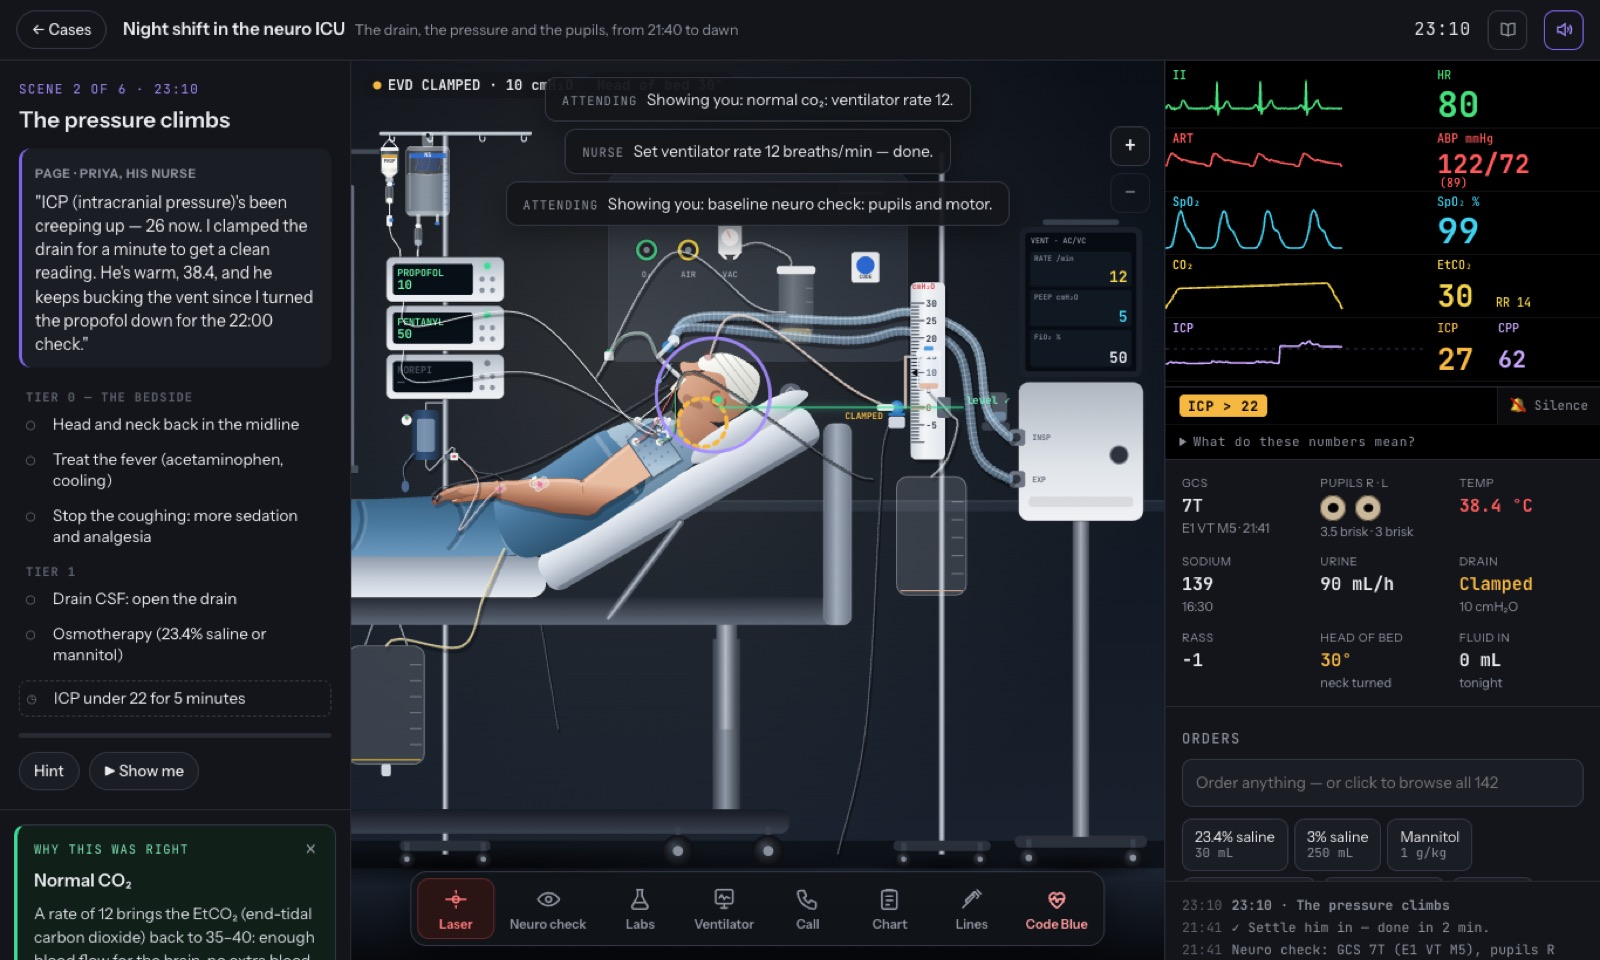
Task: Click the yellow AIR wall outlet
Action: [x=688, y=250]
